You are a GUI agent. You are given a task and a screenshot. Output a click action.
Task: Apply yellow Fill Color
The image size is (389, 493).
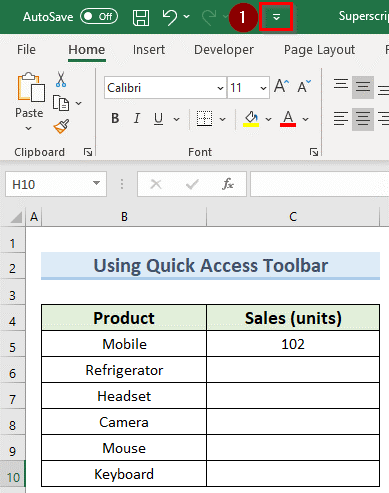tap(251, 118)
